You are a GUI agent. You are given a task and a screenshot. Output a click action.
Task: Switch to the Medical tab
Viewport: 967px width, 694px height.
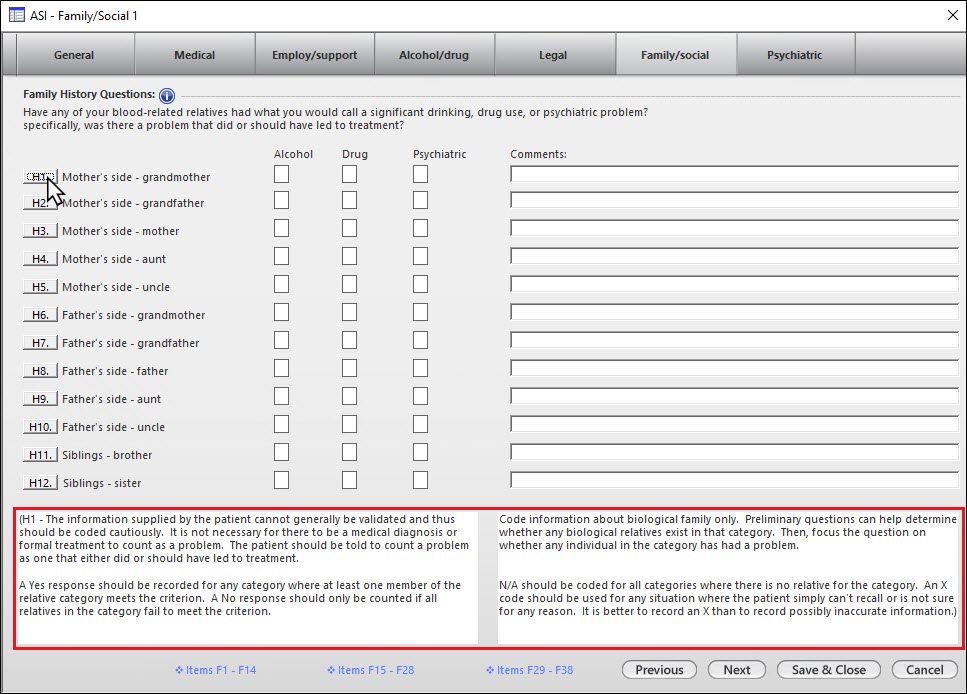[x=194, y=55]
